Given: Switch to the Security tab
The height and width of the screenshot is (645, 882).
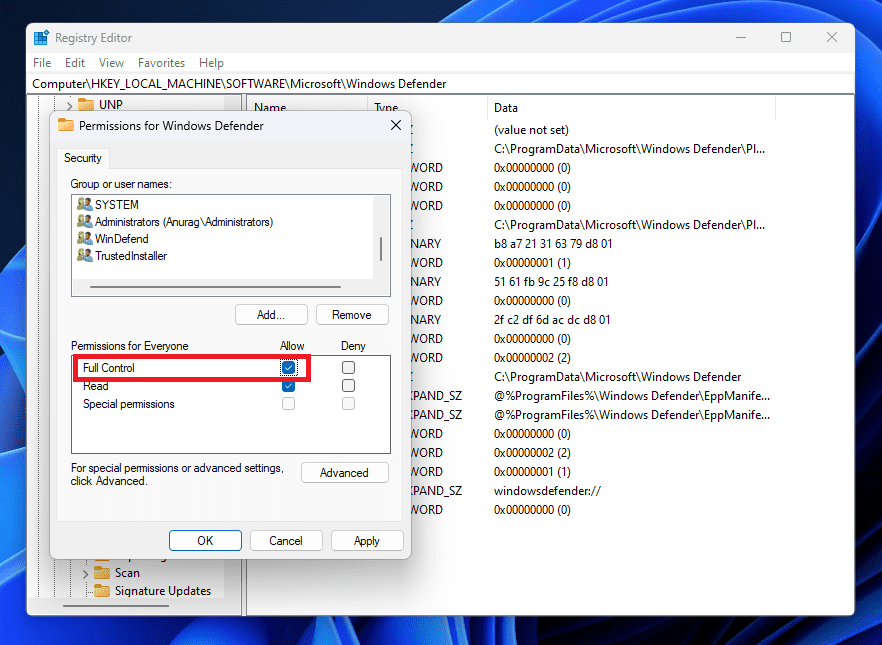Looking at the screenshot, I should click(x=83, y=158).
